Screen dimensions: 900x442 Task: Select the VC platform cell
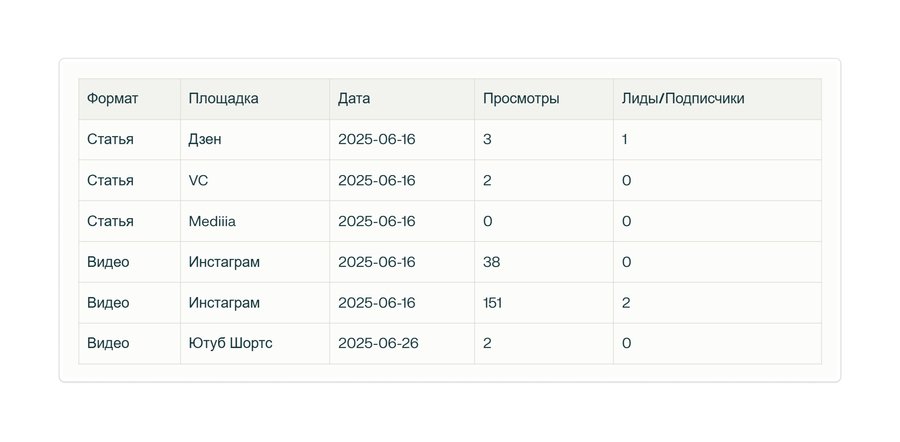point(198,181)
